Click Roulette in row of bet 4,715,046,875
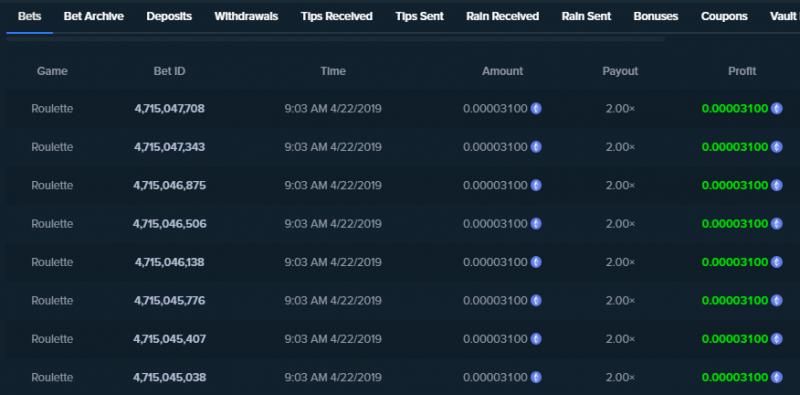Viewport: 800px width, 395px height. (52, 185)
